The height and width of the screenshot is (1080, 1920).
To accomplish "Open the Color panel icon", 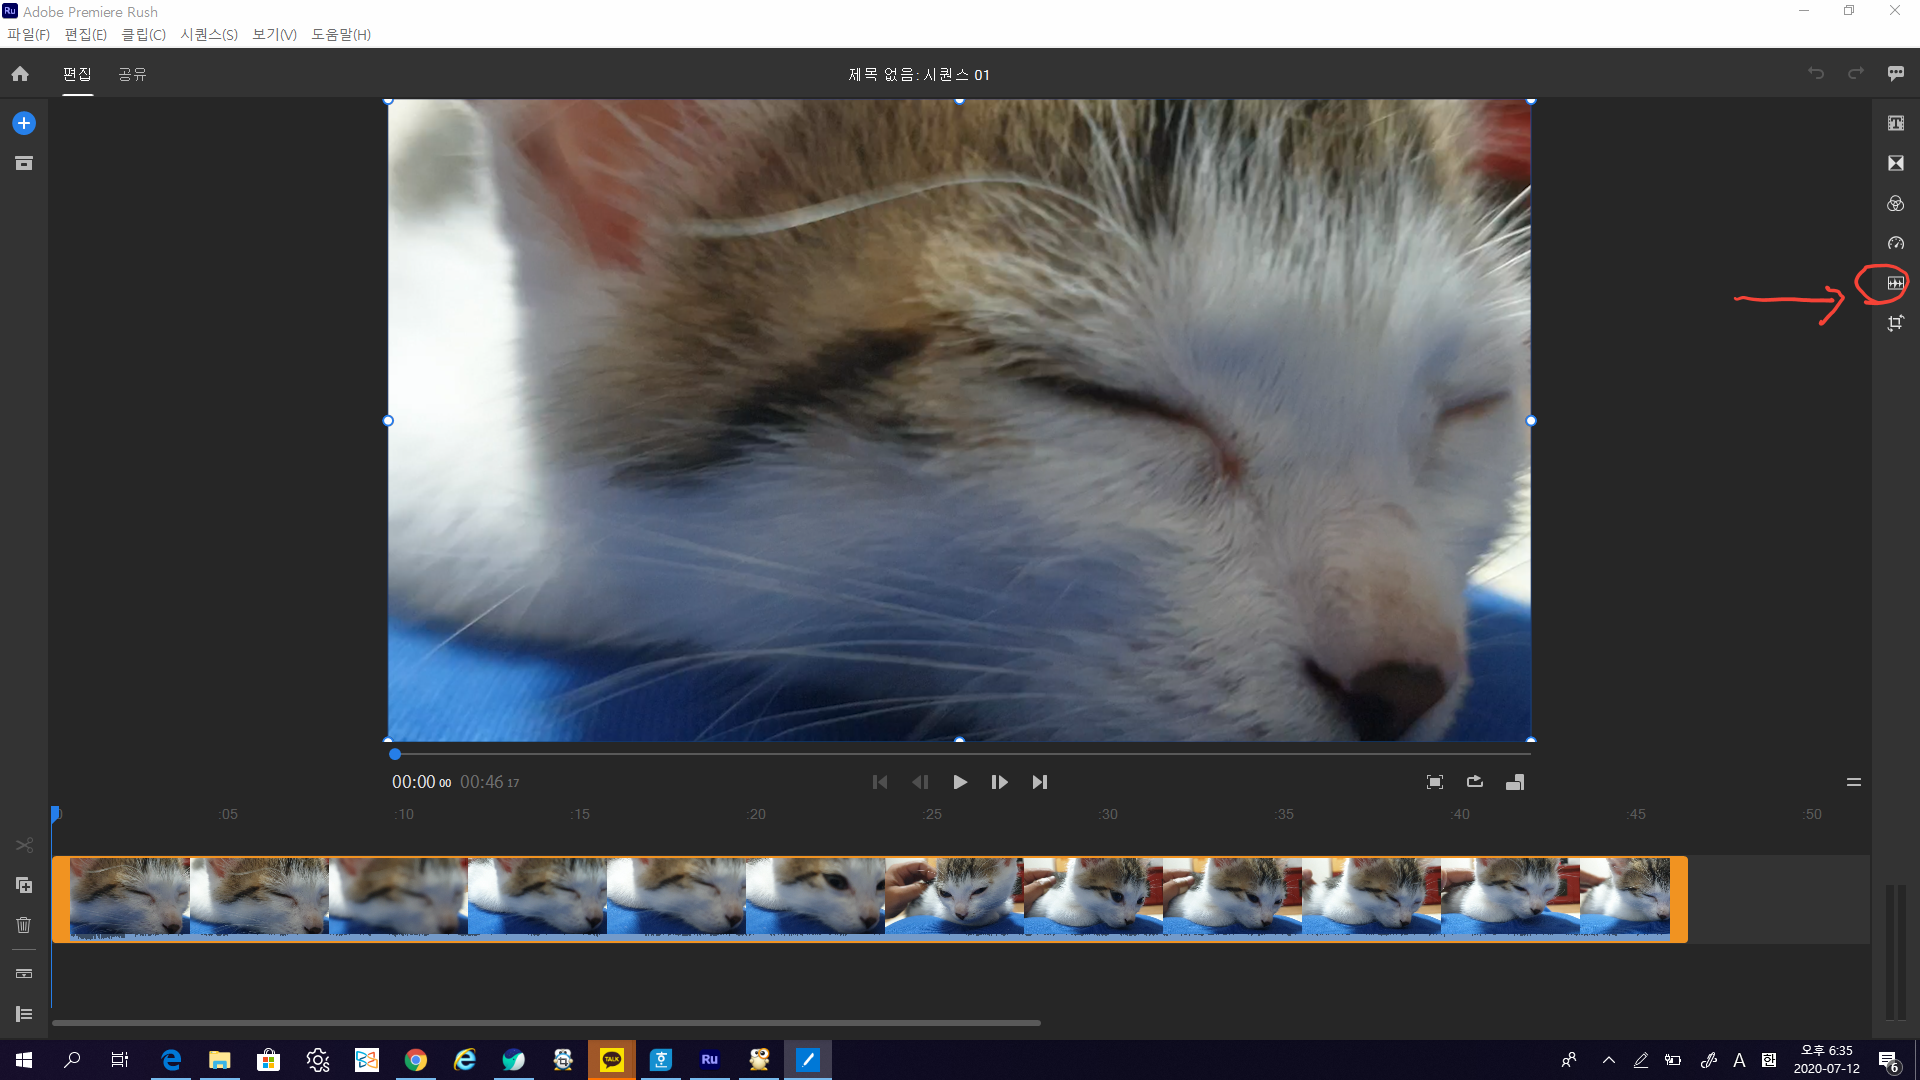I will pos(1895,204).
